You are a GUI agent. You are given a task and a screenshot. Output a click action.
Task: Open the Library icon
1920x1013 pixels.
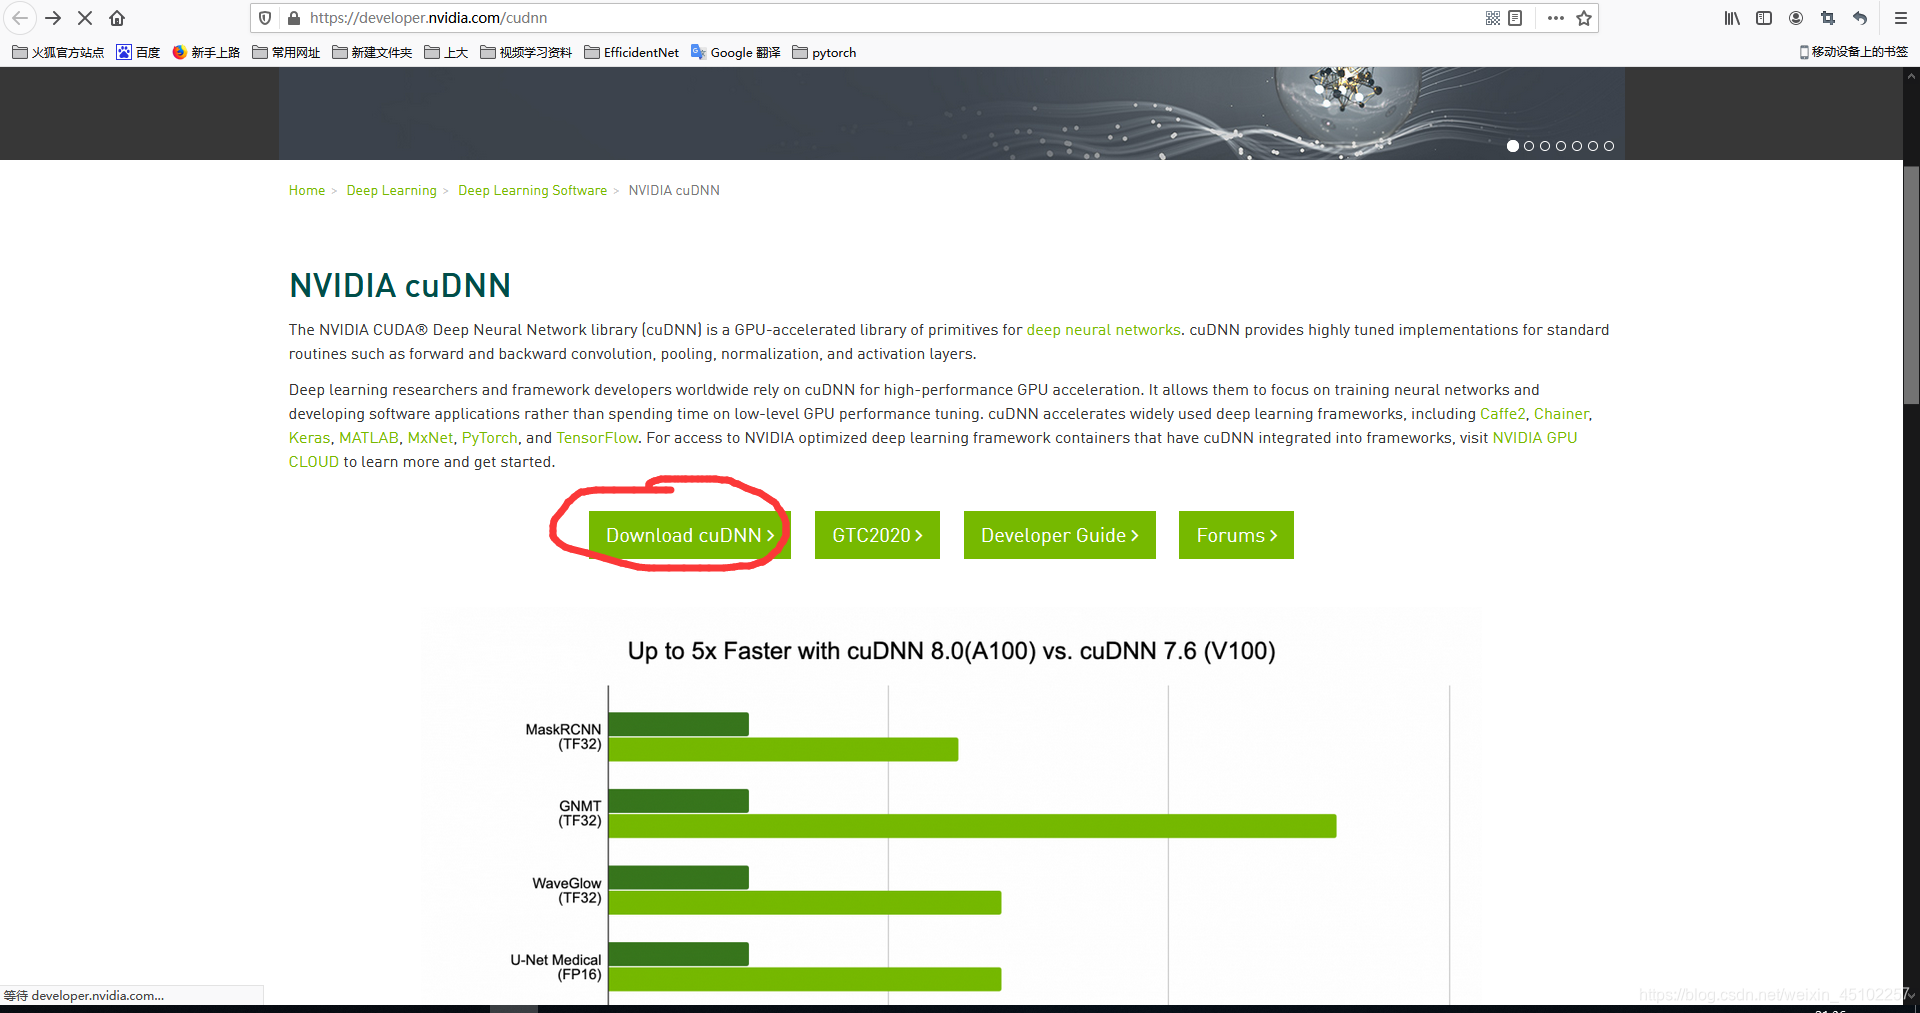(1732, 18)
